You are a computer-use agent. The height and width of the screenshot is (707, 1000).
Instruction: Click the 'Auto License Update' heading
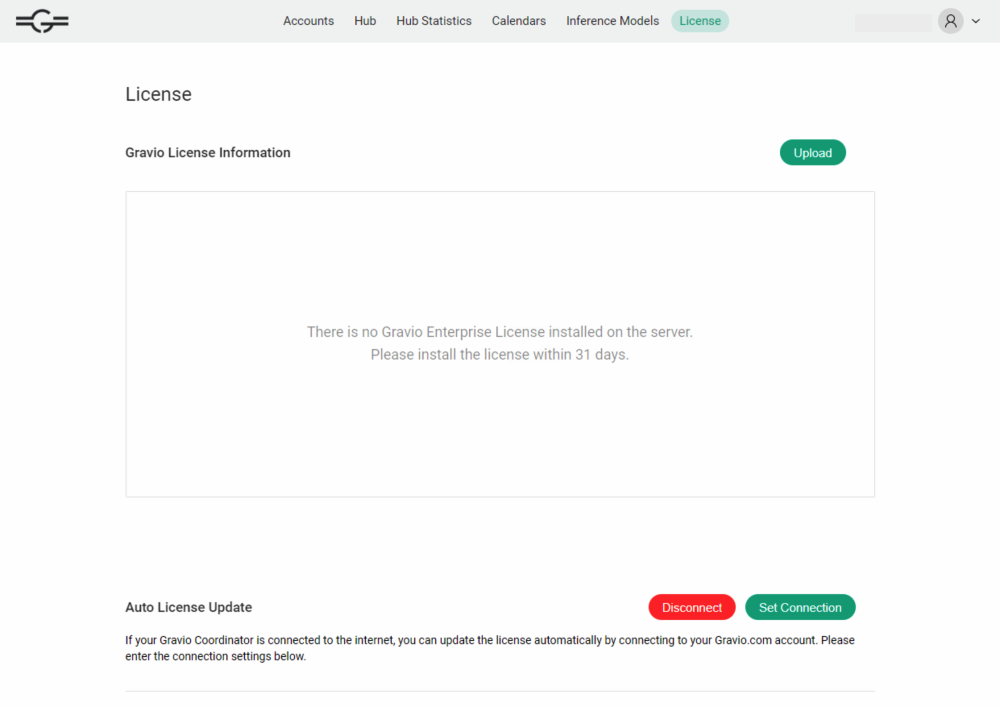(189, 607)
